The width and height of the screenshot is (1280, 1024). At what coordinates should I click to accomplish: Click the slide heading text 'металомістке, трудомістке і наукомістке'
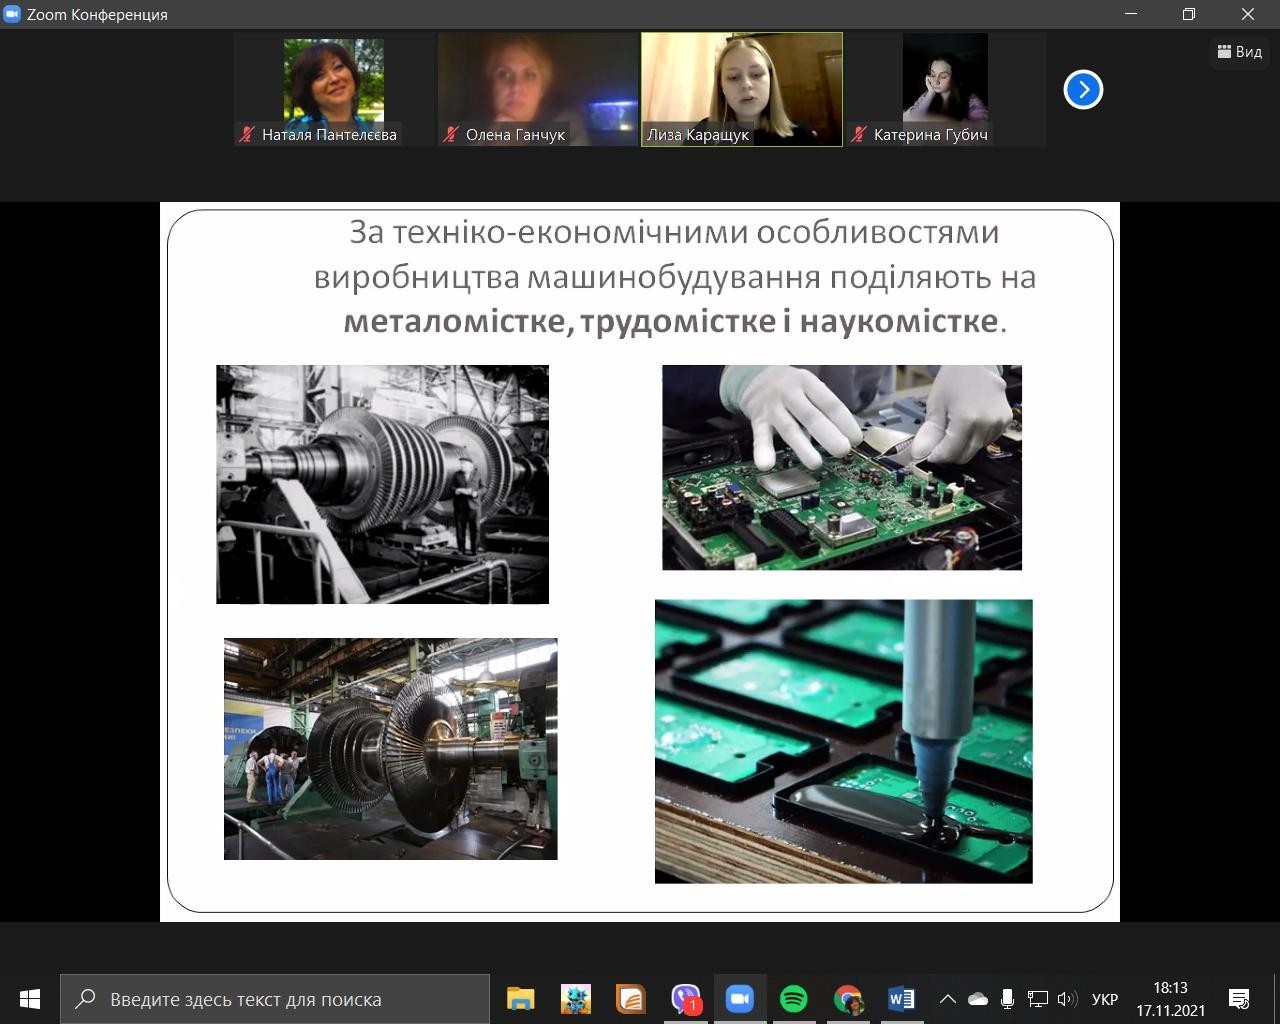pyautogui.click(x=671, y=321)
